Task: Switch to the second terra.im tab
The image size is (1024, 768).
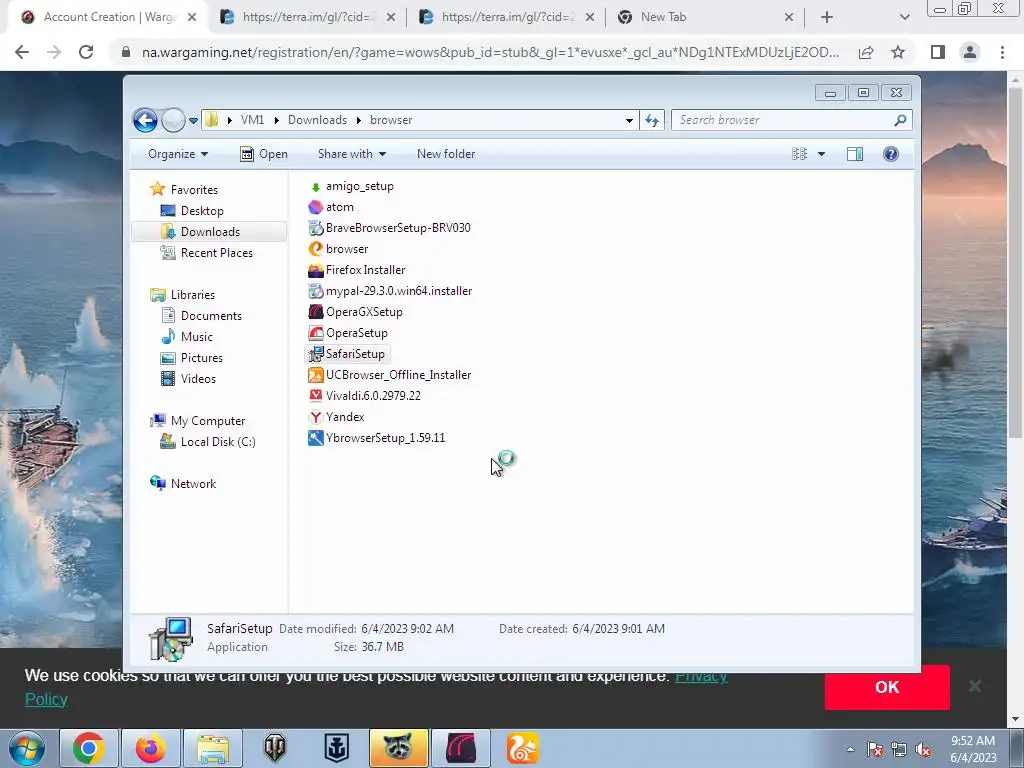Action: point(508,18)
